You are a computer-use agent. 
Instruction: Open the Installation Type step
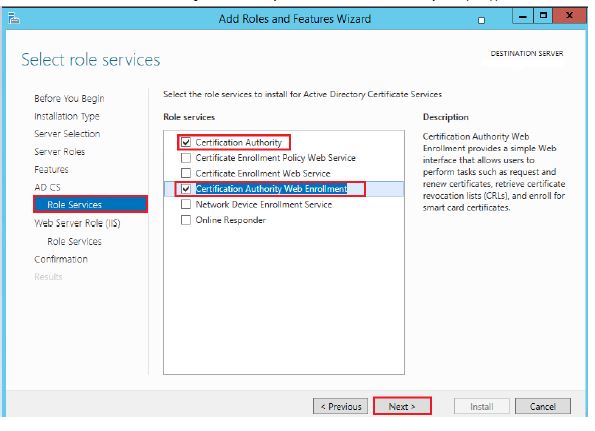[67, 116]
